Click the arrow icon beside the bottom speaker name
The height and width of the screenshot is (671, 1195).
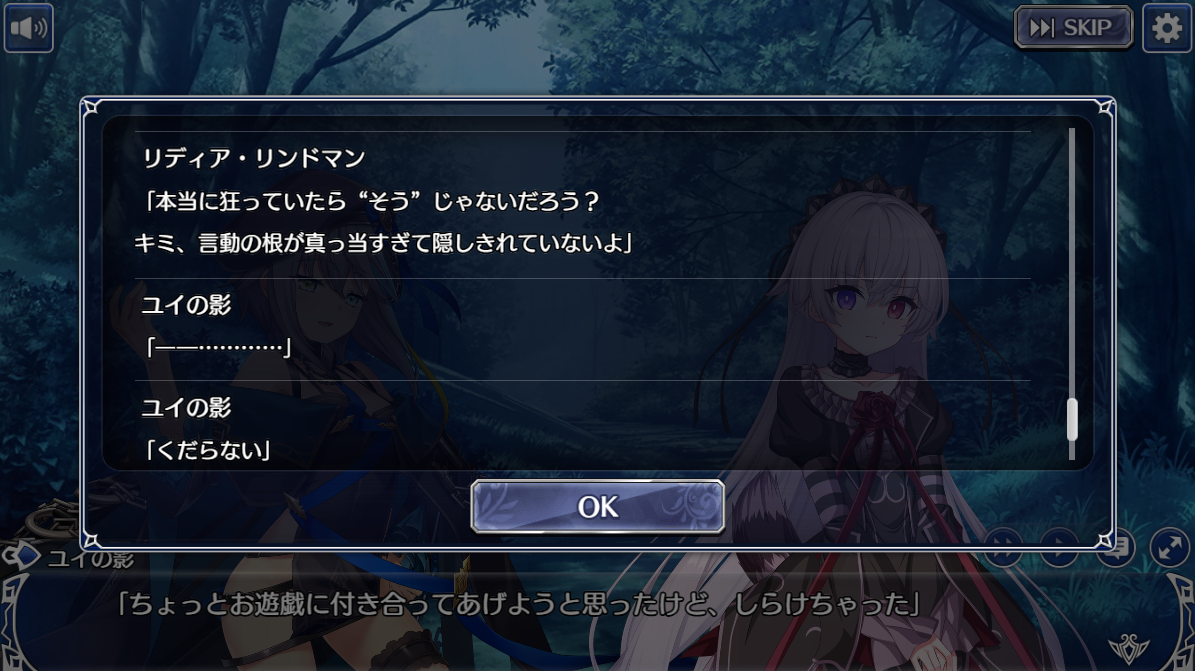coord(21,556)
